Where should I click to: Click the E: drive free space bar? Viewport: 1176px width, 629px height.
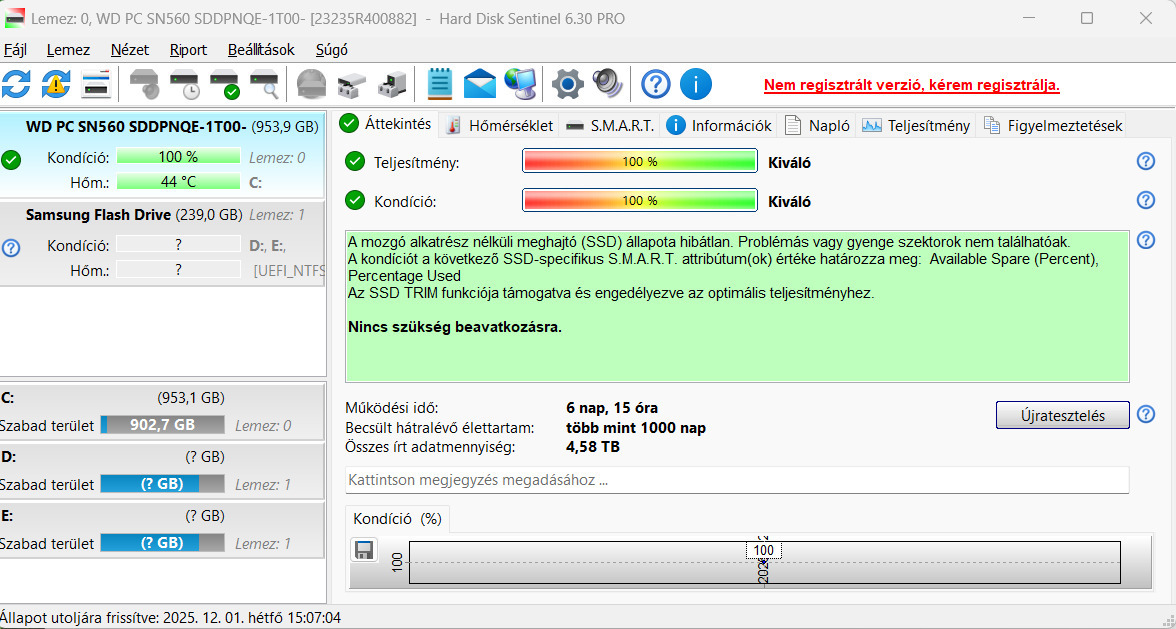[x=163, y=544]
